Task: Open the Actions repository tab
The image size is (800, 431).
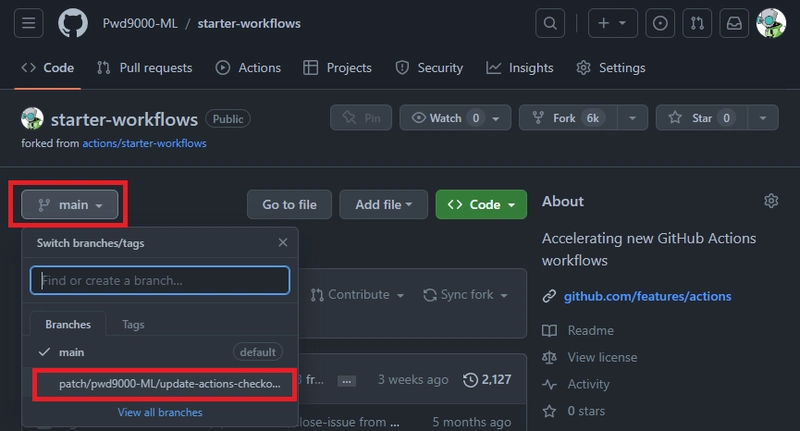Action: 249,68
